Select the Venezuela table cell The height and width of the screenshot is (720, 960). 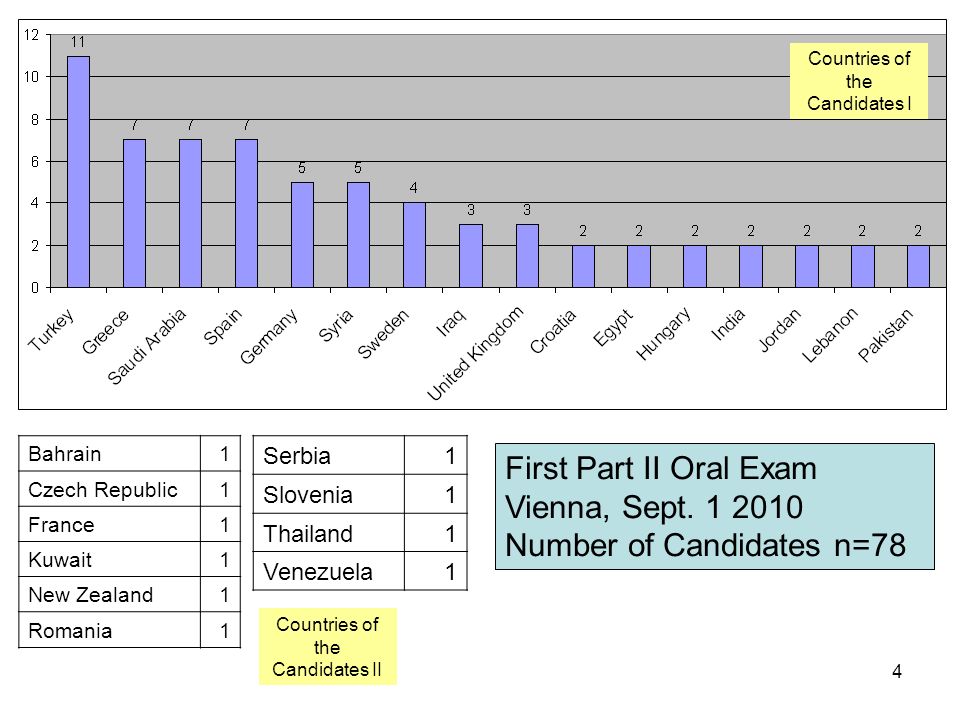point(328,571)
